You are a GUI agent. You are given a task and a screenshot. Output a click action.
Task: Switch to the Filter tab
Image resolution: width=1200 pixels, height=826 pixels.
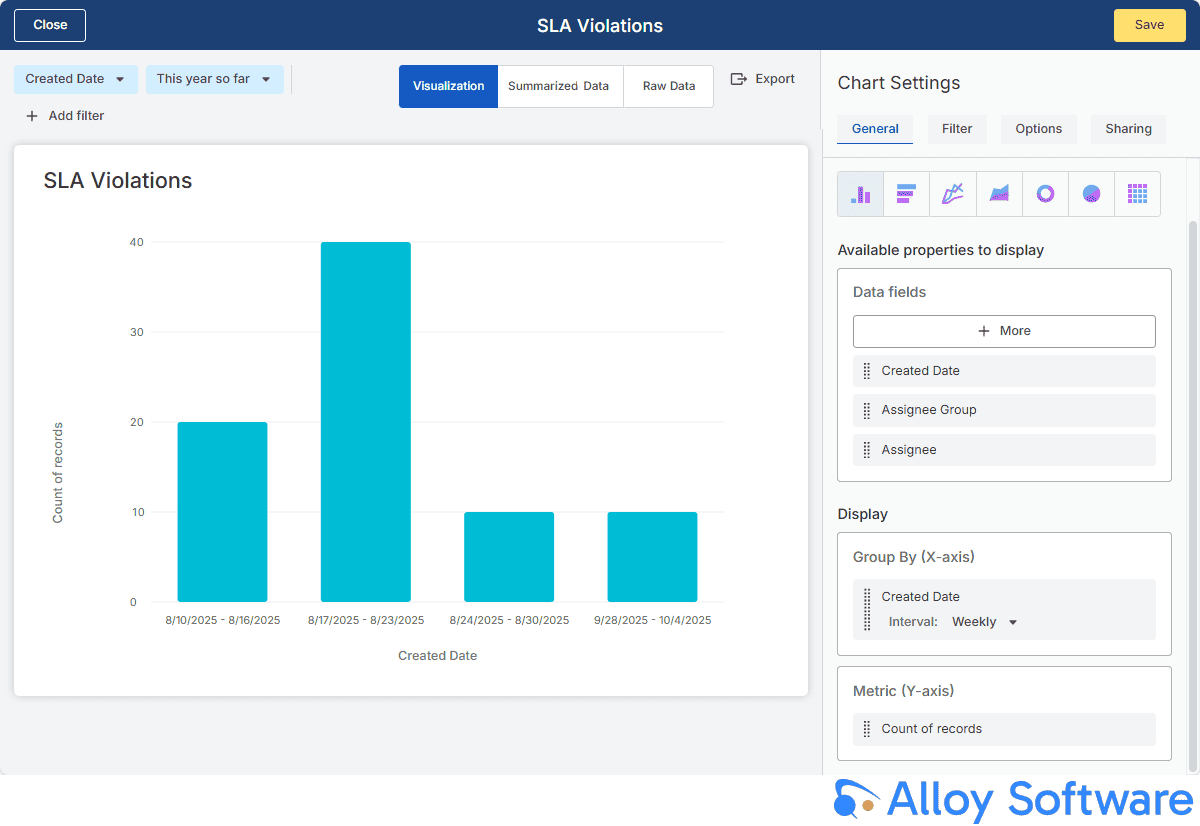[x=957, y=129]
